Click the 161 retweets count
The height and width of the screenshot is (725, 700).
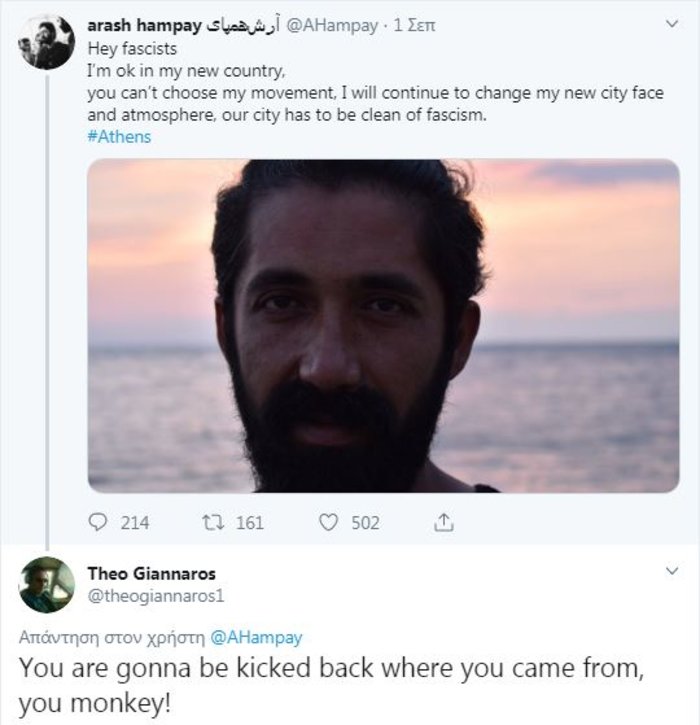click(249, 522)
